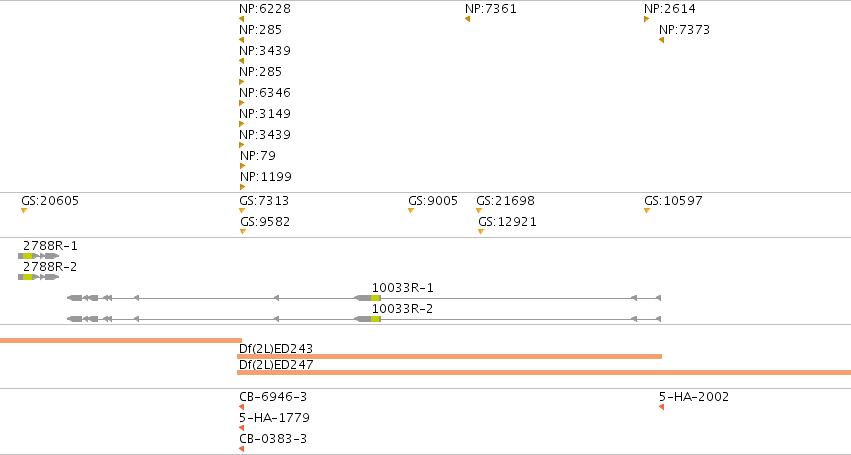This screenshot has width=851, height=455.
Task: Select the CB-6946-3 label text
Action: pyautogui.click(x=273, y=397)
